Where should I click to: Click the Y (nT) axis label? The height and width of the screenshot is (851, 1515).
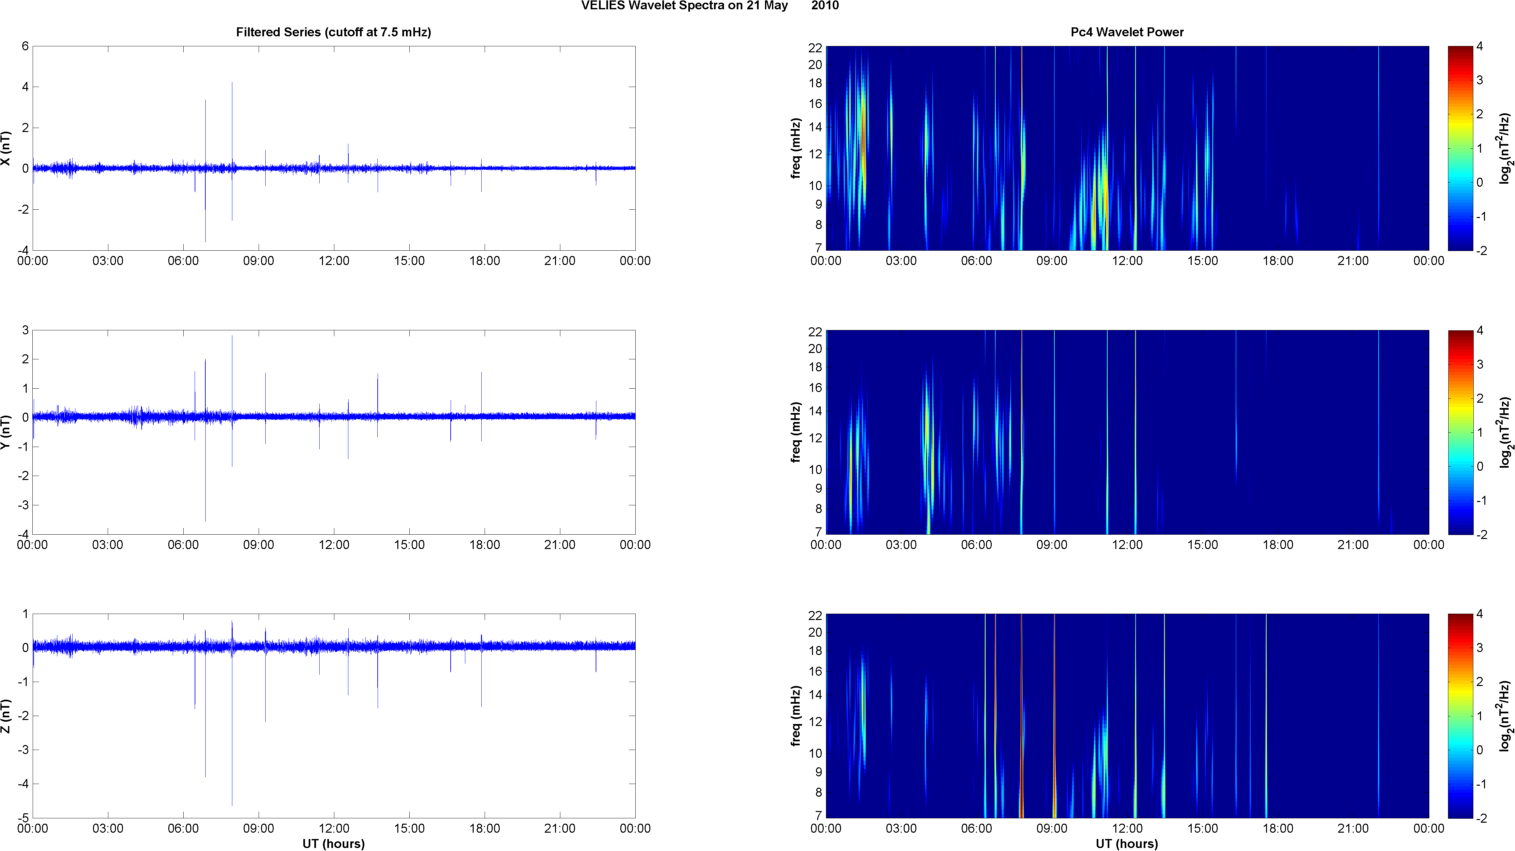(6, 432)
